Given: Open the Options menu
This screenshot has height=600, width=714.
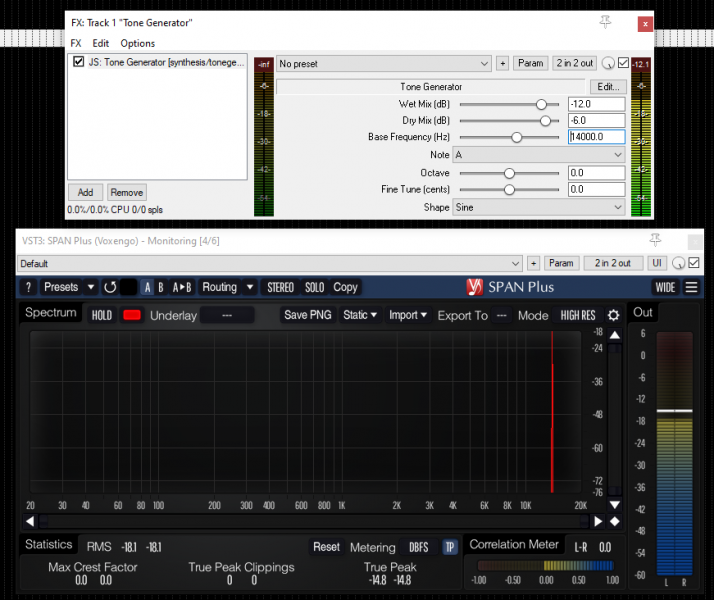Looking at the screenshot, I should point(138,43).
